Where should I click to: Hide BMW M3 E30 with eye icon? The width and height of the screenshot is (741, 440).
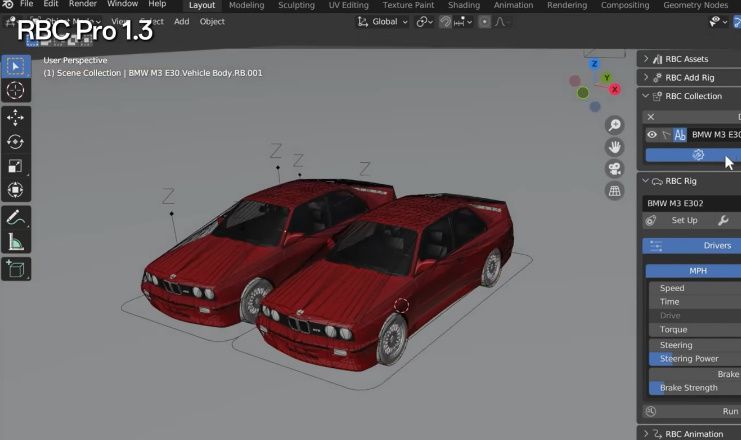coord(652,135)
